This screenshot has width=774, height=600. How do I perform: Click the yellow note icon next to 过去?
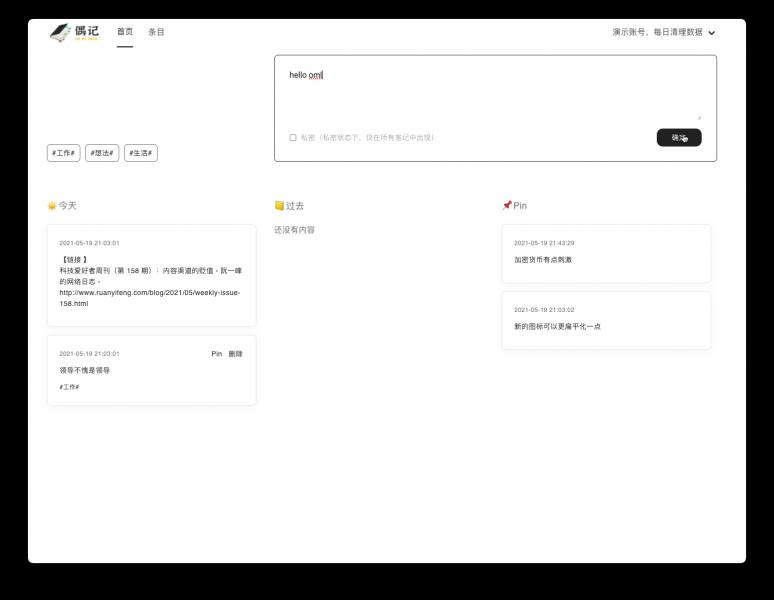[279, 205]
